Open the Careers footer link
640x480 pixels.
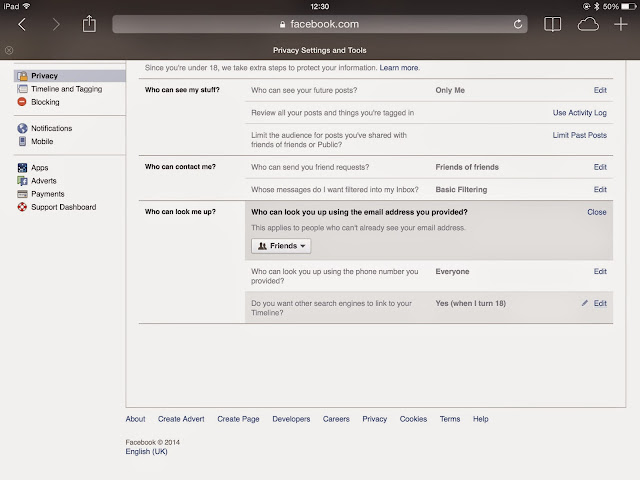336,419
